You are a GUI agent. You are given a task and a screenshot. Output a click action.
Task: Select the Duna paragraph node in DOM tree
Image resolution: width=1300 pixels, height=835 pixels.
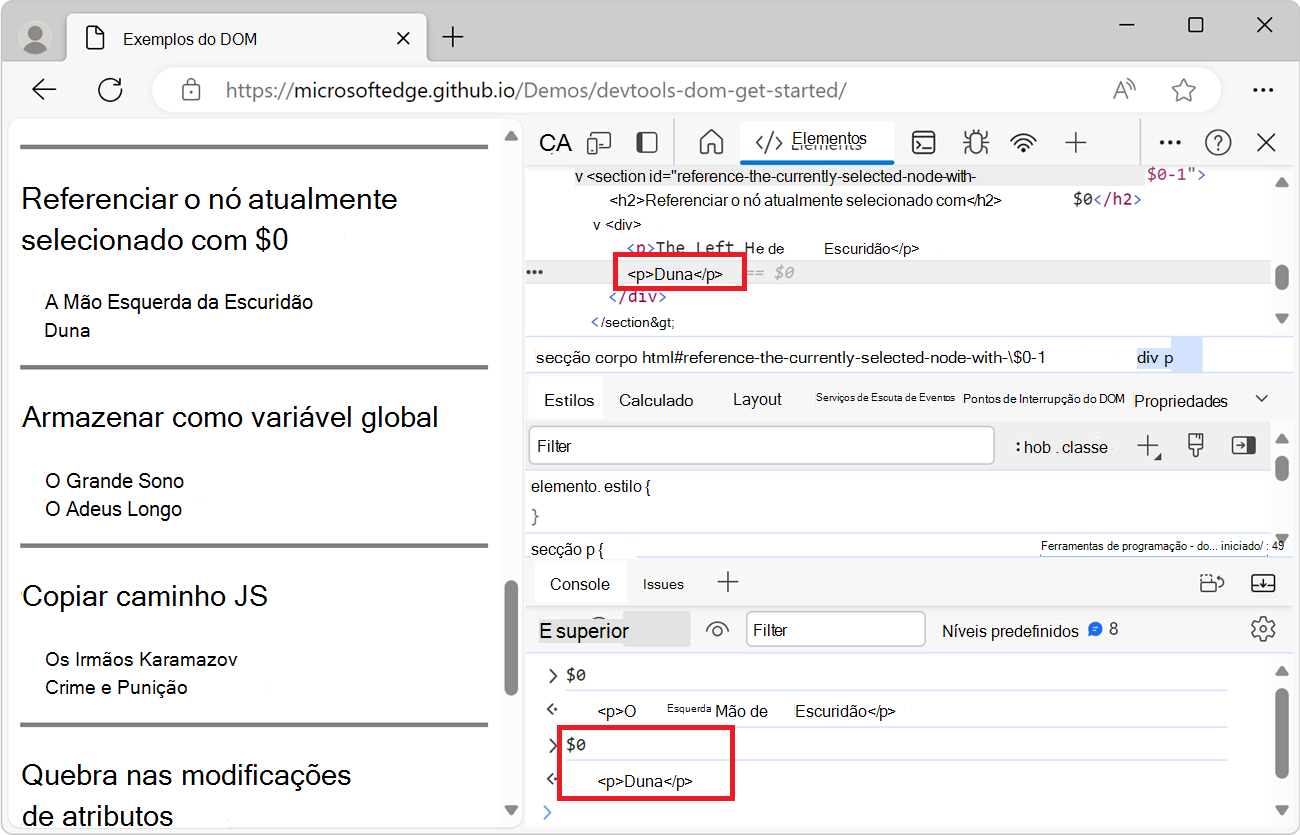pos(674,273)
